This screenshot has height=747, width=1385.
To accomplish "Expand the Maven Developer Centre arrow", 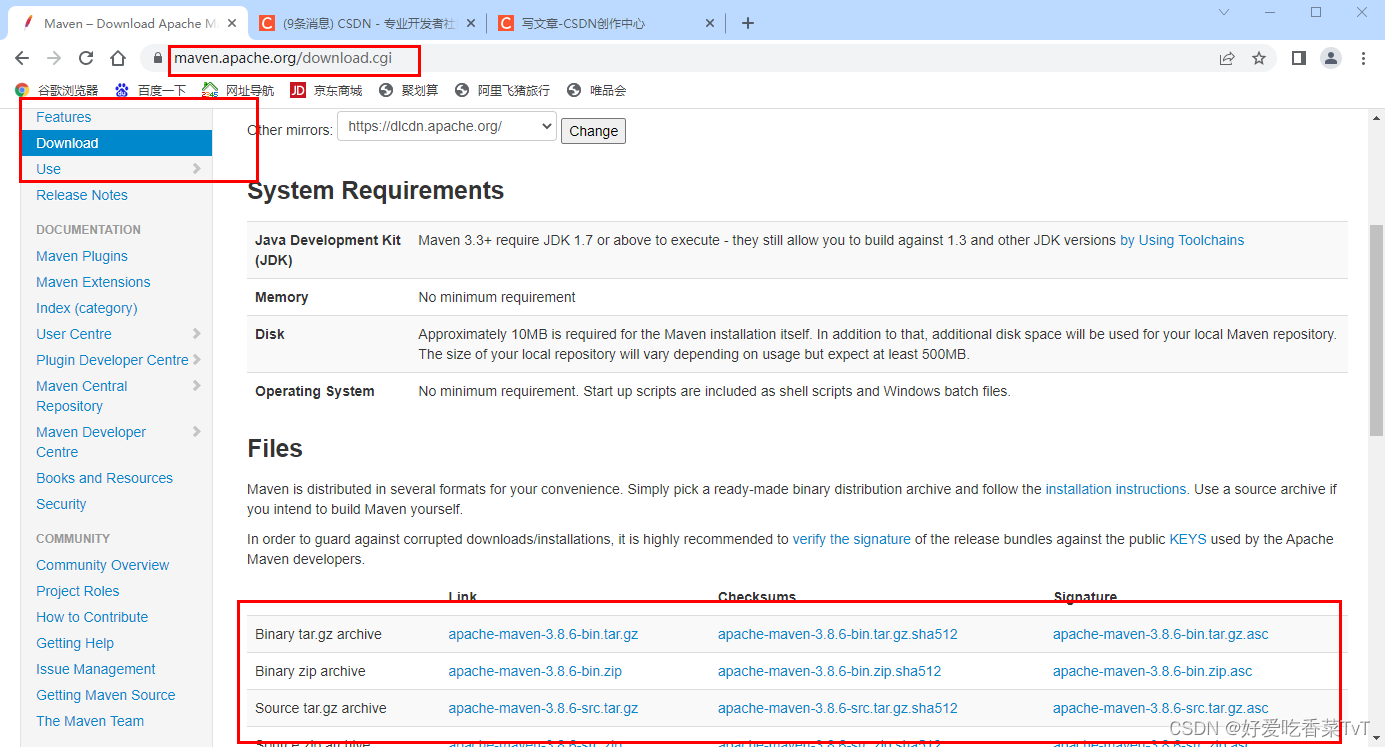I will pos(197,432).
